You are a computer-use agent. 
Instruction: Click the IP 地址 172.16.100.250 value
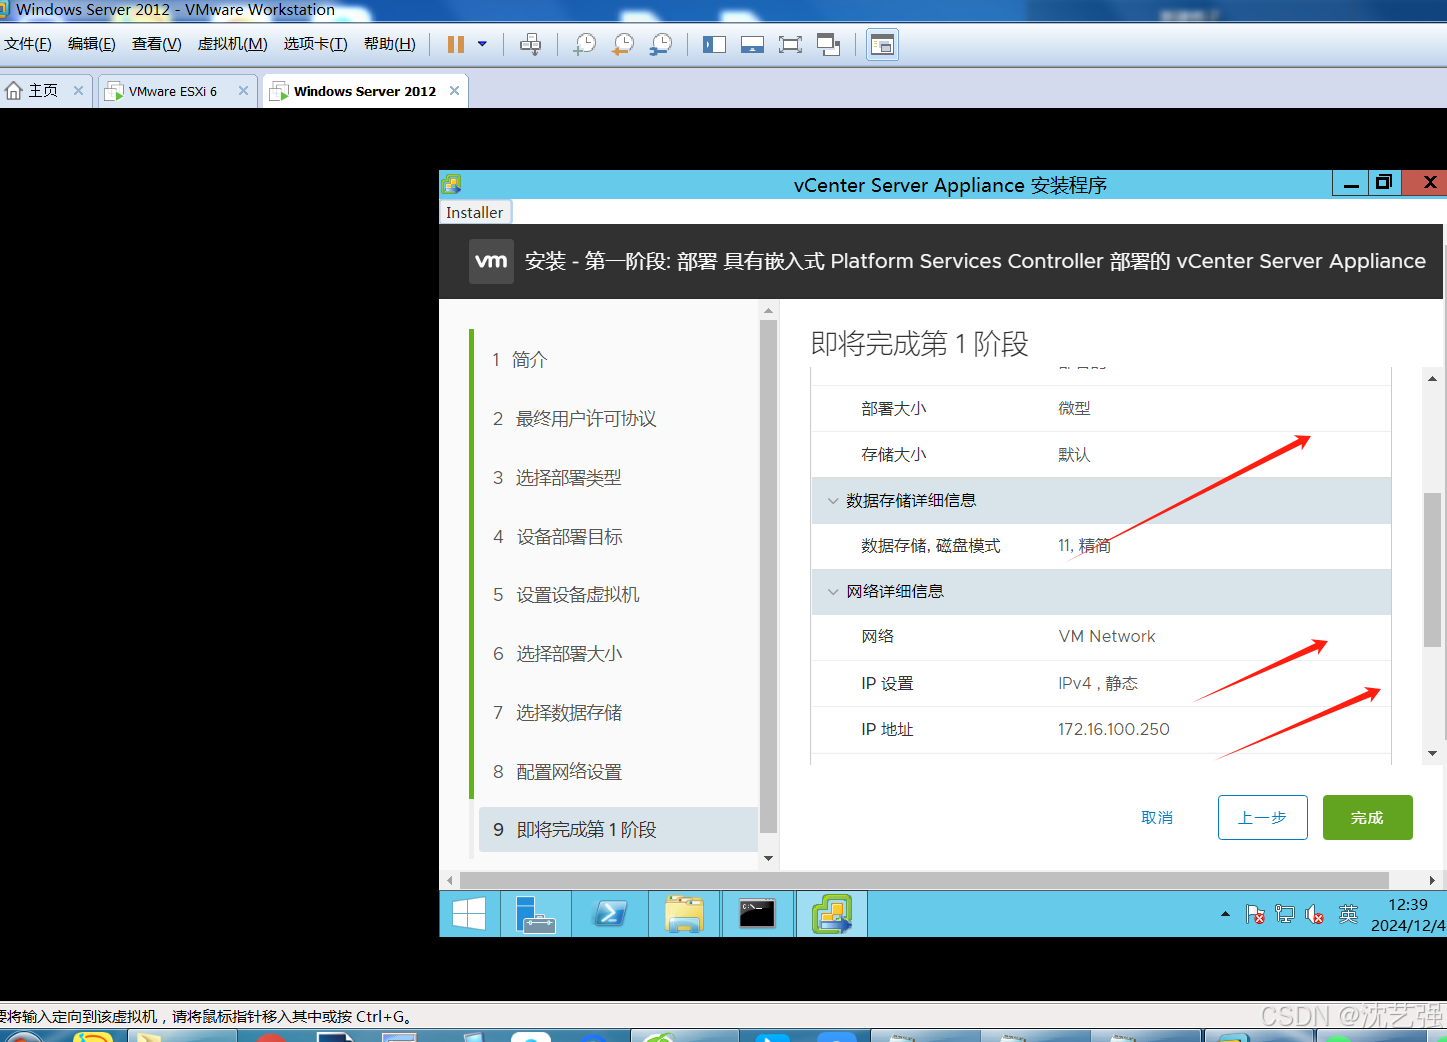click(x=1114, y=730)
